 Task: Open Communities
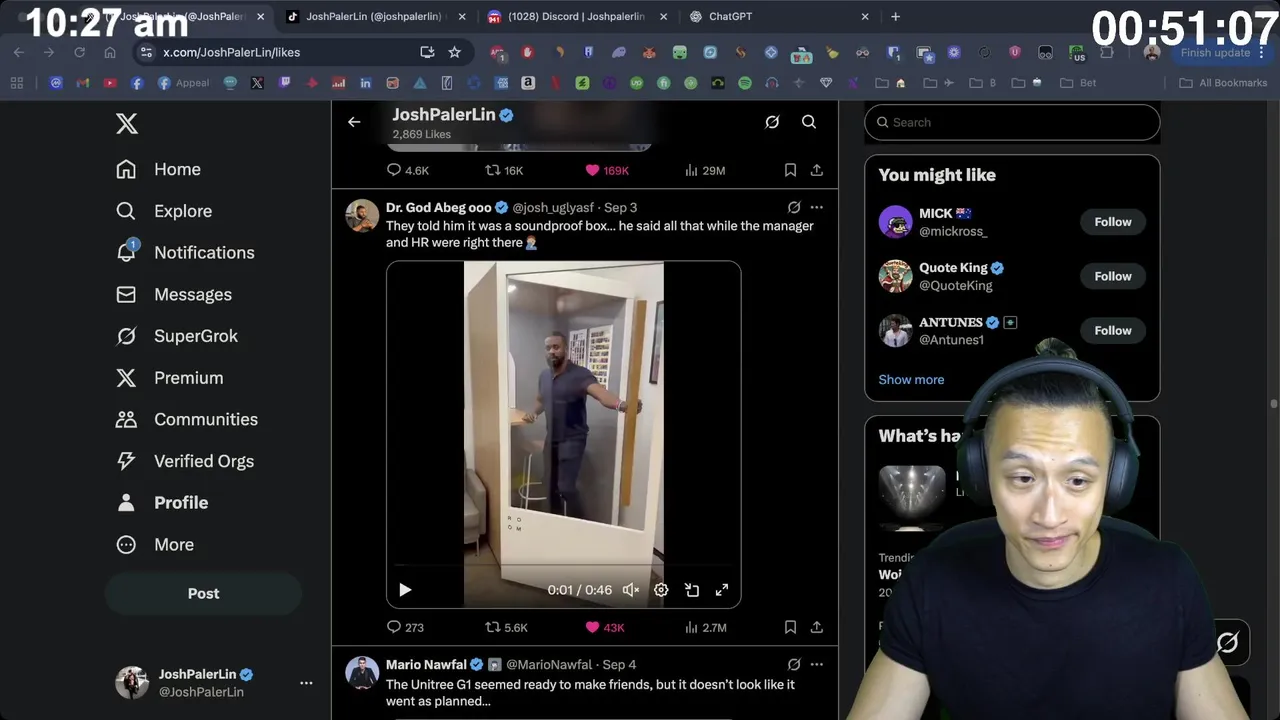click(186, 419)
